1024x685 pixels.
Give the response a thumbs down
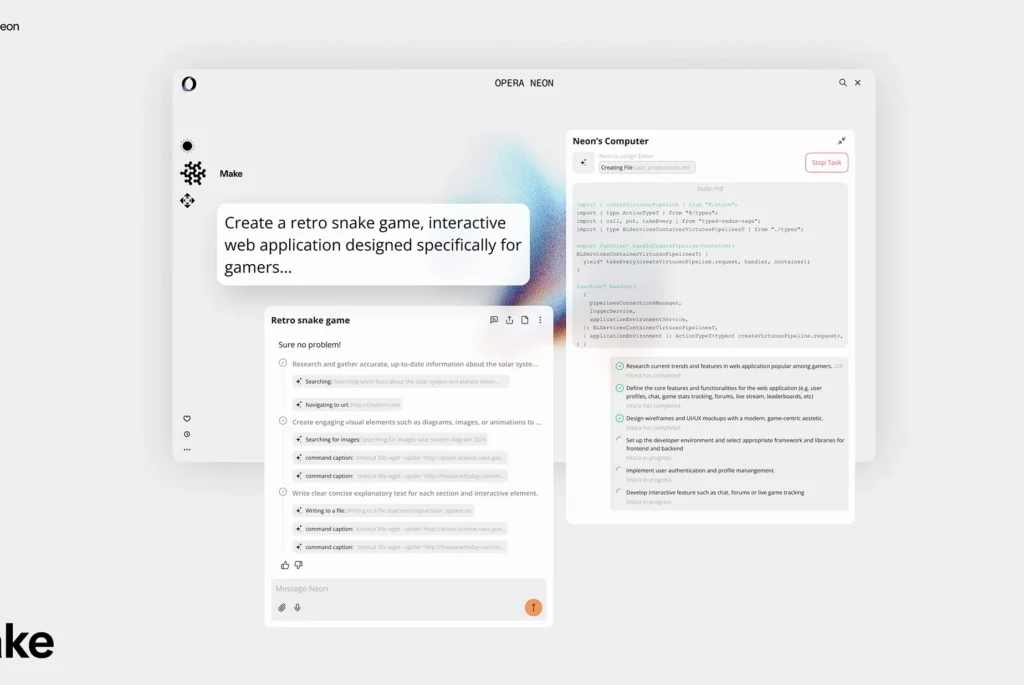click(298, 564)
